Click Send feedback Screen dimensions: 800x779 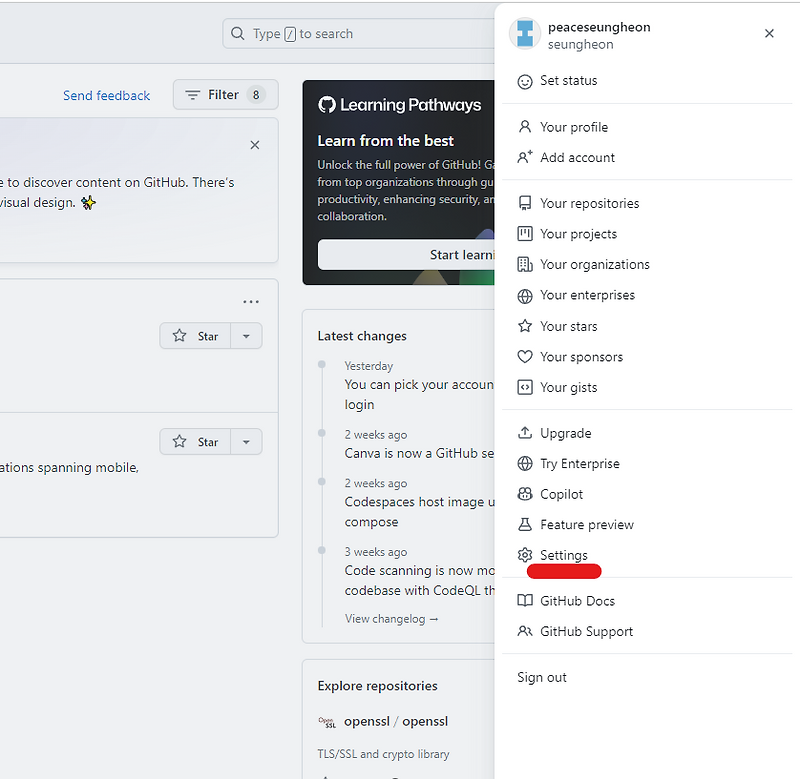point(106,94)
